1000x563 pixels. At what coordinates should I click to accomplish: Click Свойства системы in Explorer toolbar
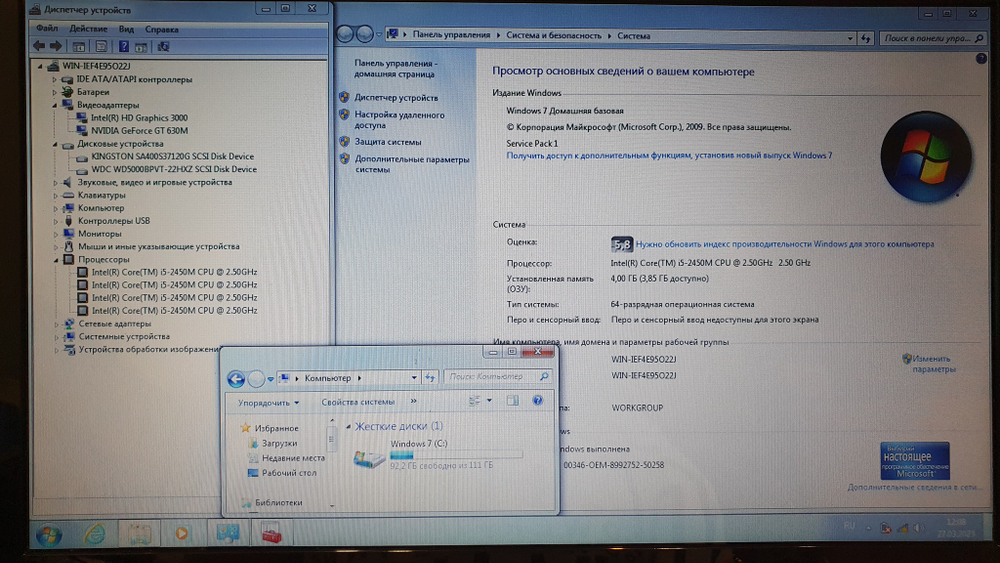(358, 402)
